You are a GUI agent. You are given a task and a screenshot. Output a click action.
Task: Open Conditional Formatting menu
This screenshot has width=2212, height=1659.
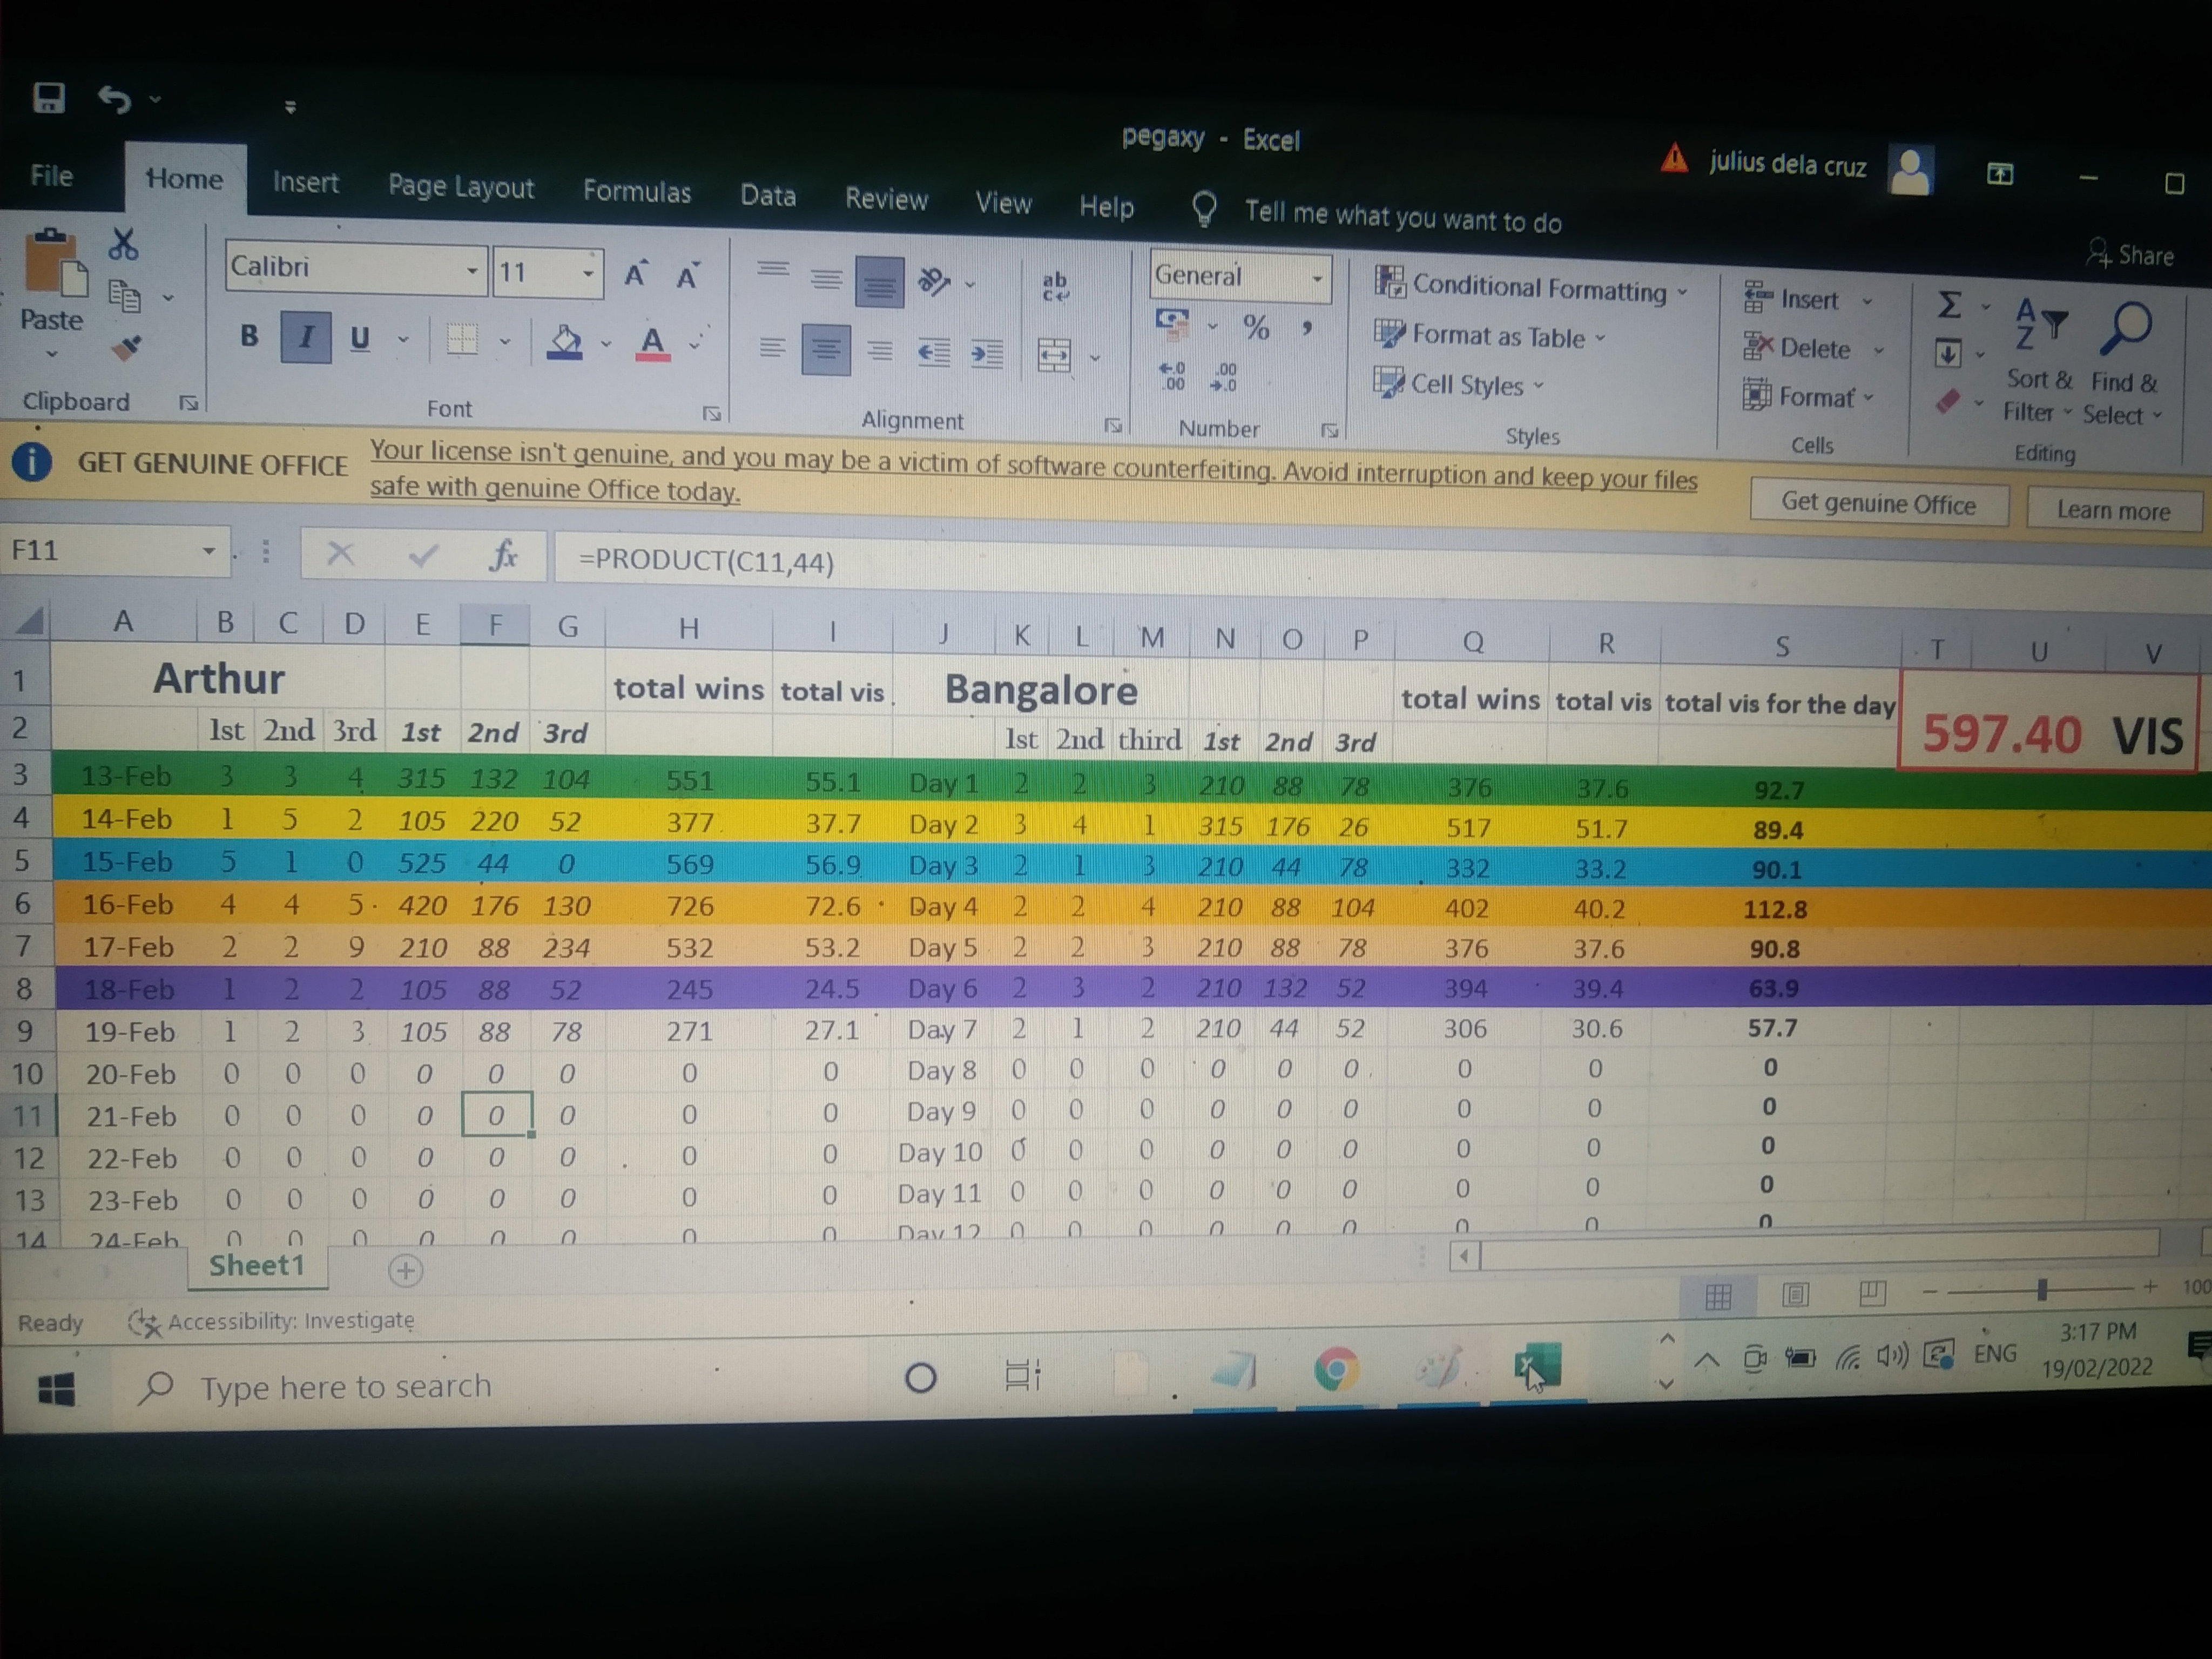pos(1531,288)
